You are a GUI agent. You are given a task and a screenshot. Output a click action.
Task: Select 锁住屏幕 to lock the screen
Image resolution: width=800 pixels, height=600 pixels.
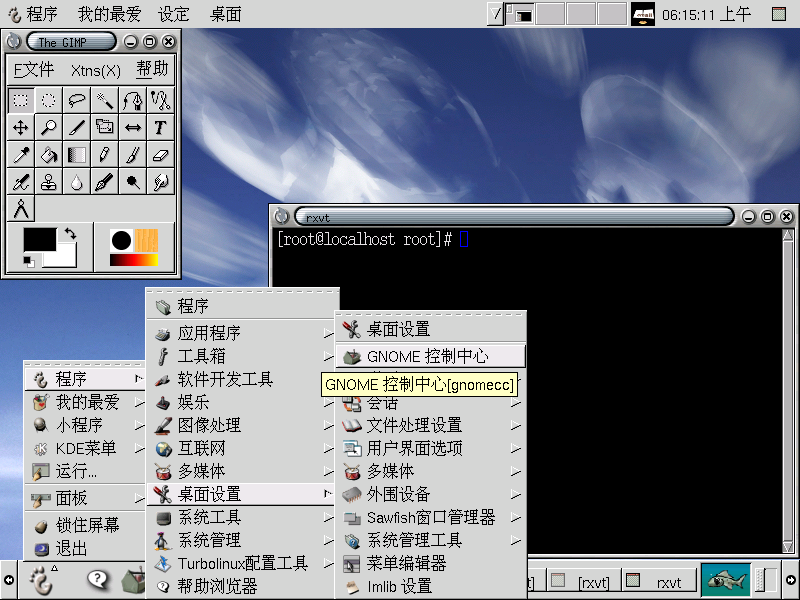point(85,525)
